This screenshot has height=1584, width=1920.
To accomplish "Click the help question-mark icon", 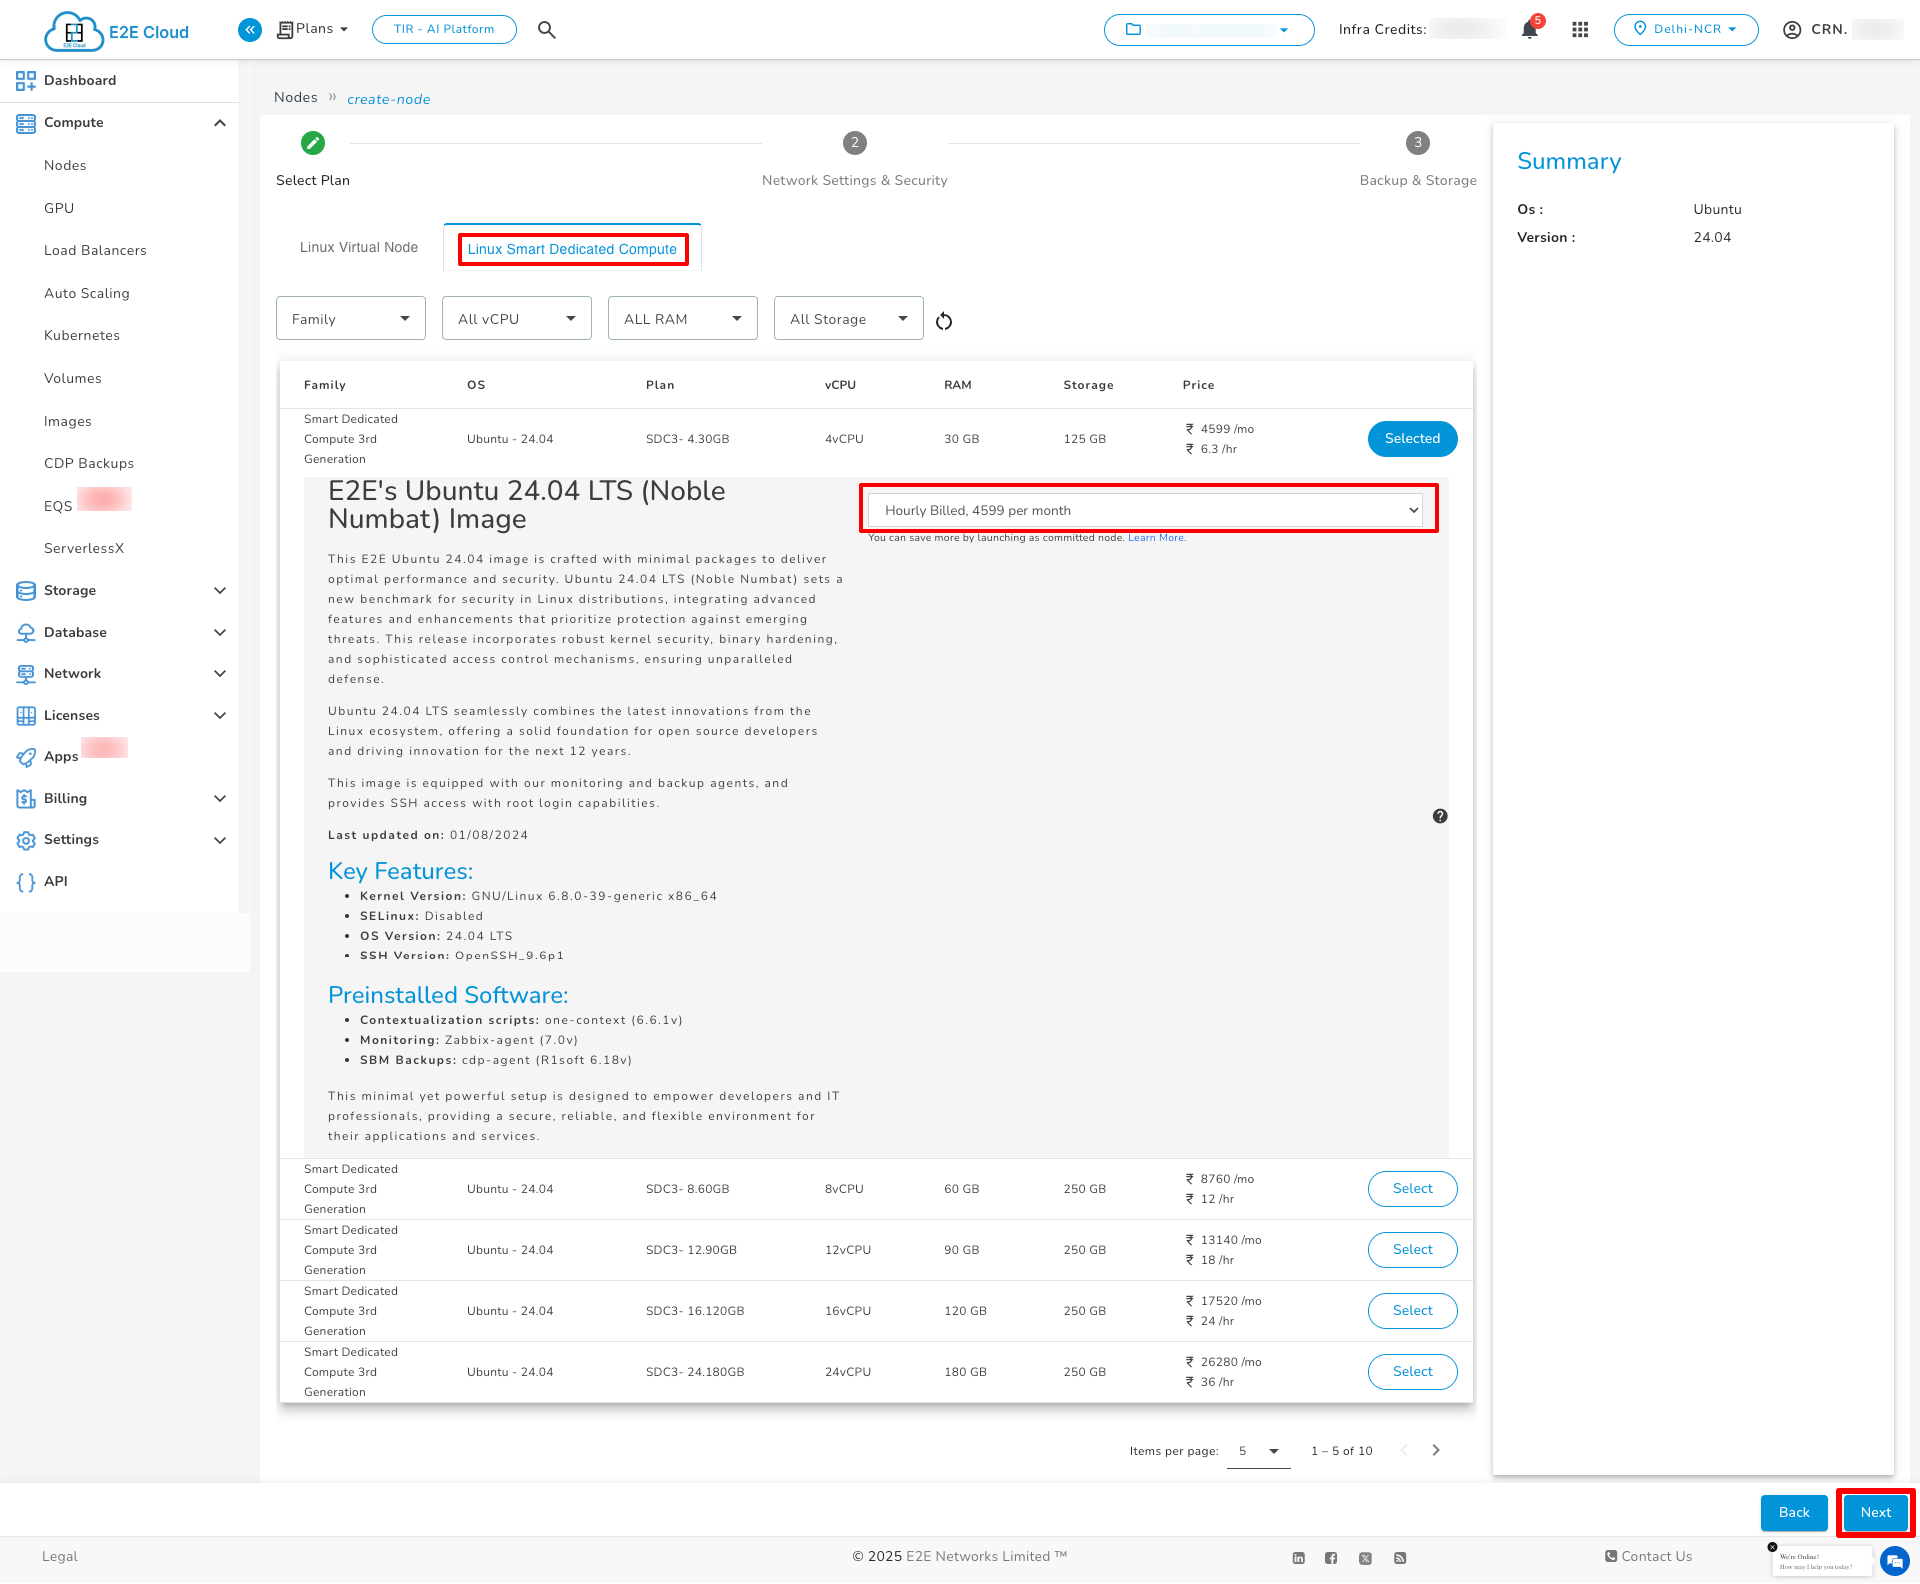I will tap(1440, 816).
